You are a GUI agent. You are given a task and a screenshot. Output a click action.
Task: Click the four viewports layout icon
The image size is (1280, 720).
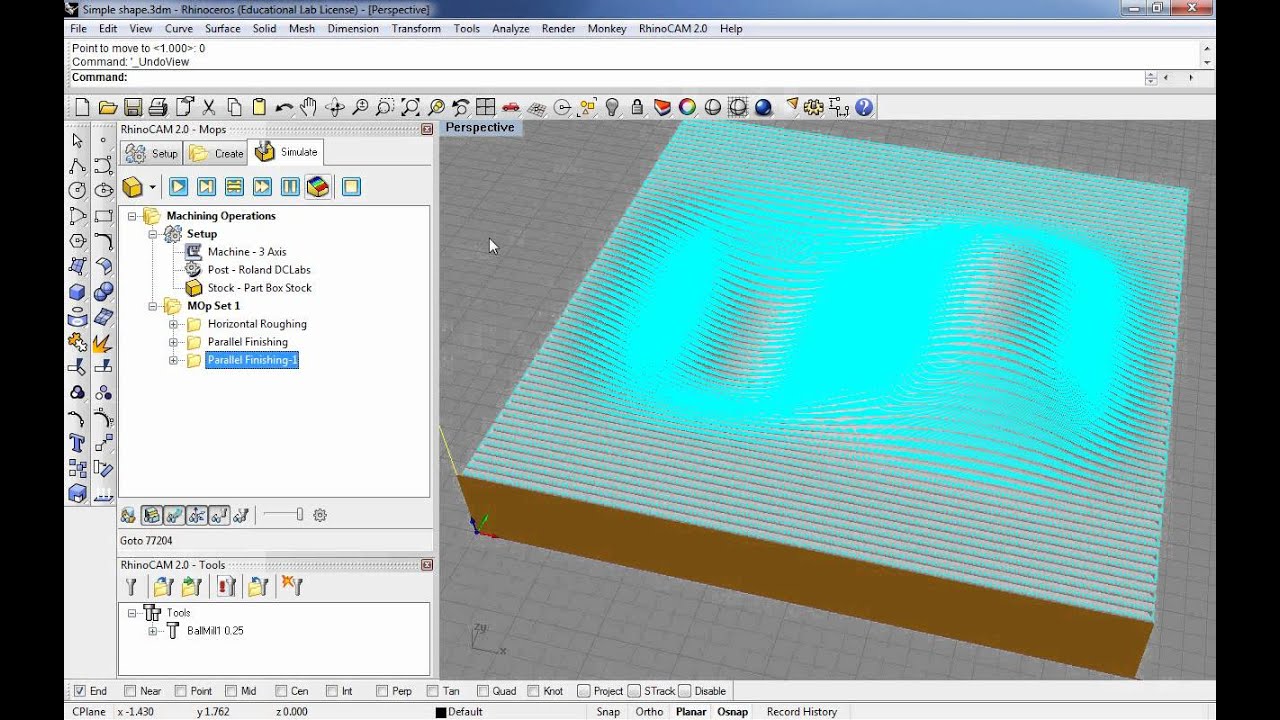[x=486, y=107]
